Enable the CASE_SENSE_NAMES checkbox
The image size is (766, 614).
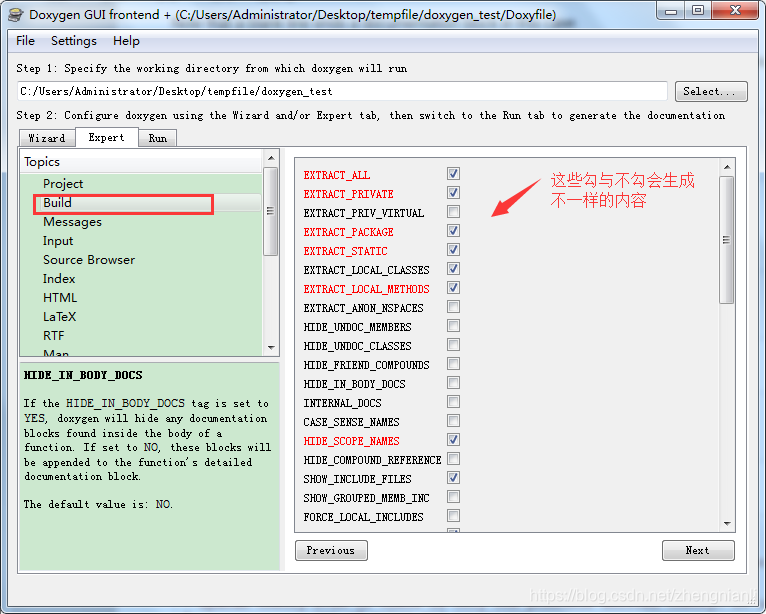tap(453, 421)
